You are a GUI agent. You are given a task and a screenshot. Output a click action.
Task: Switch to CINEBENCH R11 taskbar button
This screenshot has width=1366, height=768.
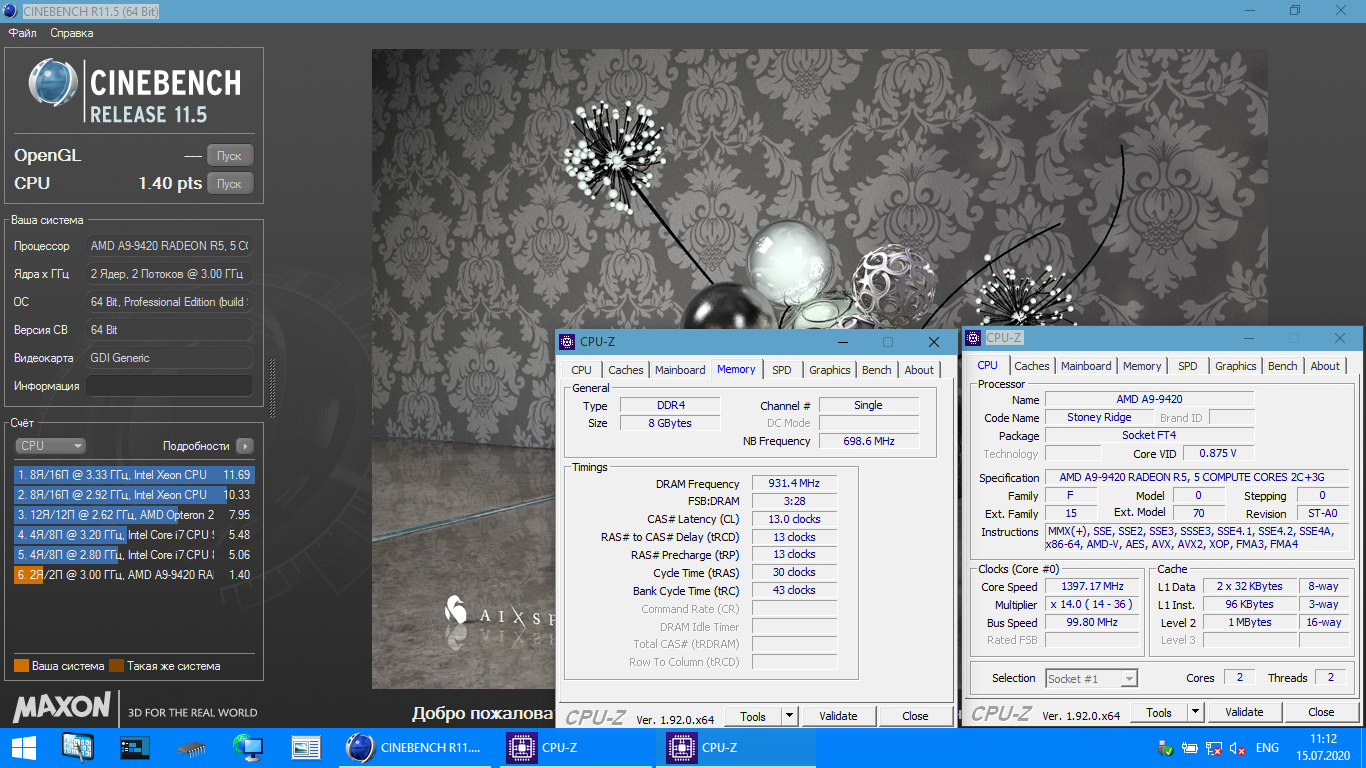[x=415, y=747]
